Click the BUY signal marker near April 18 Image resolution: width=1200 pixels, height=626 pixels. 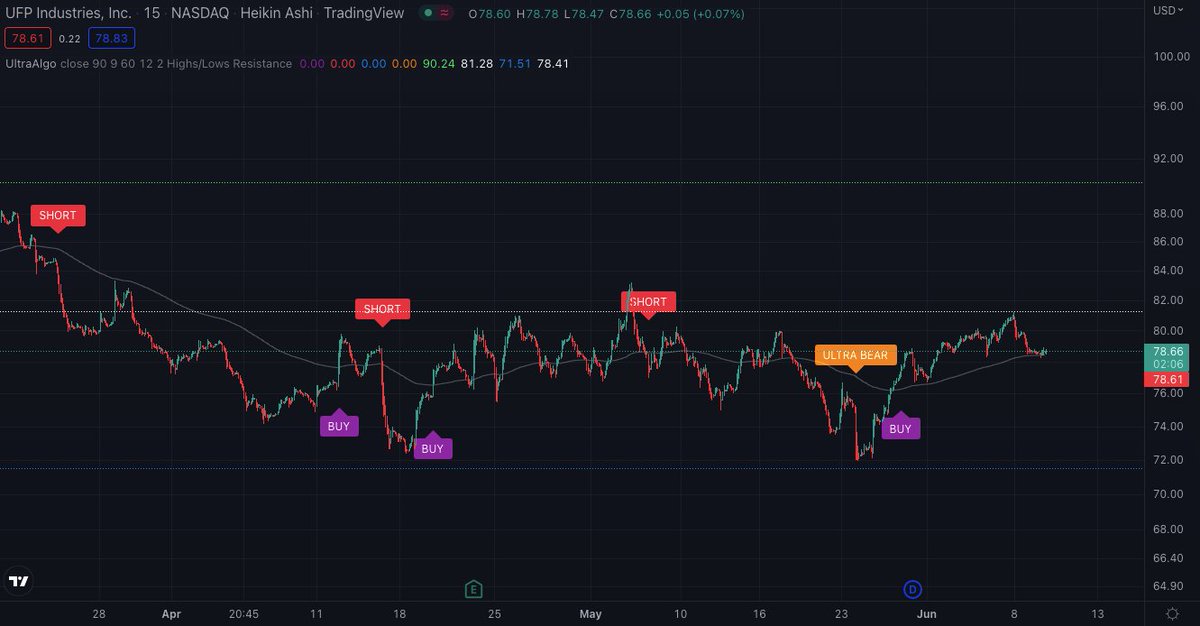pos(432,448)
